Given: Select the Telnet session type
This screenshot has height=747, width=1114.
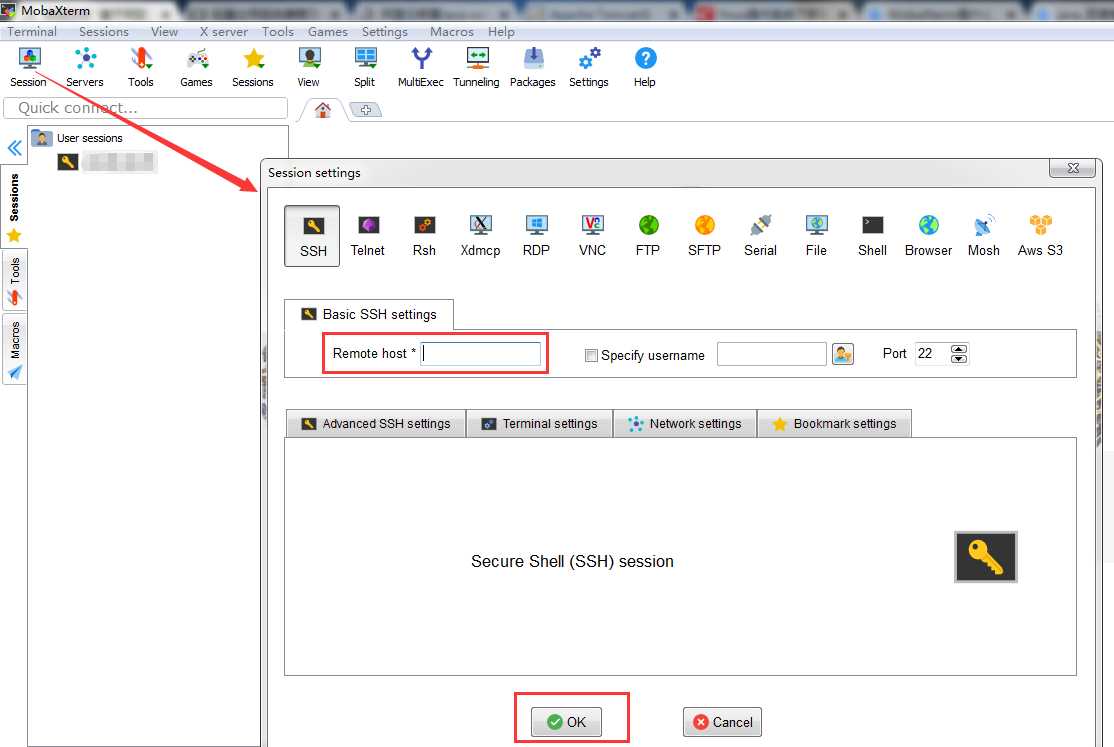Looking at the screenshot, I should (367, 236).
